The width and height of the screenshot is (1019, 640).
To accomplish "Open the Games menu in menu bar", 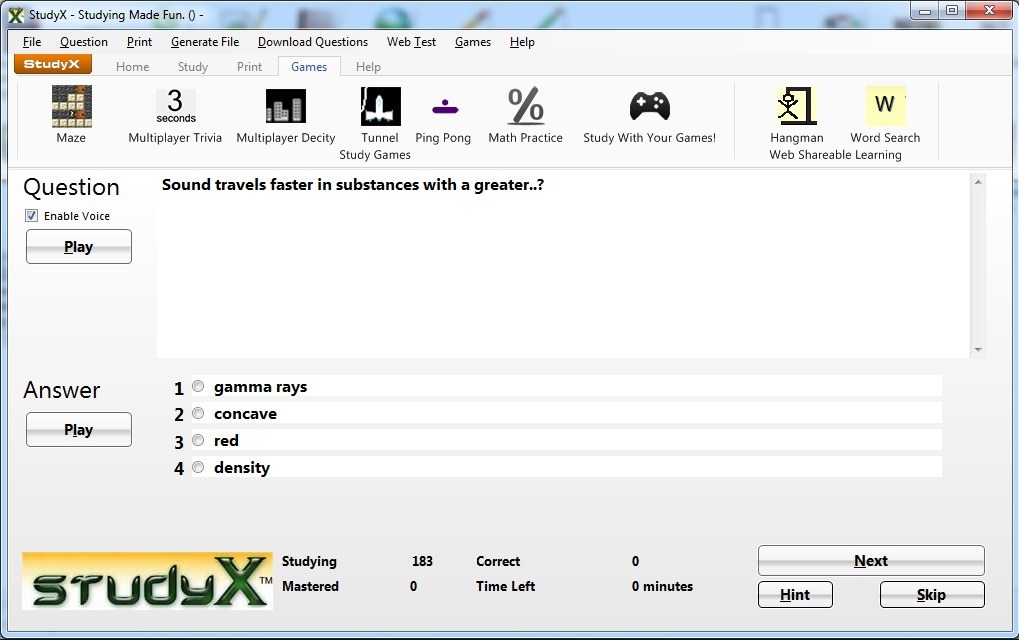I will [473, 42].
